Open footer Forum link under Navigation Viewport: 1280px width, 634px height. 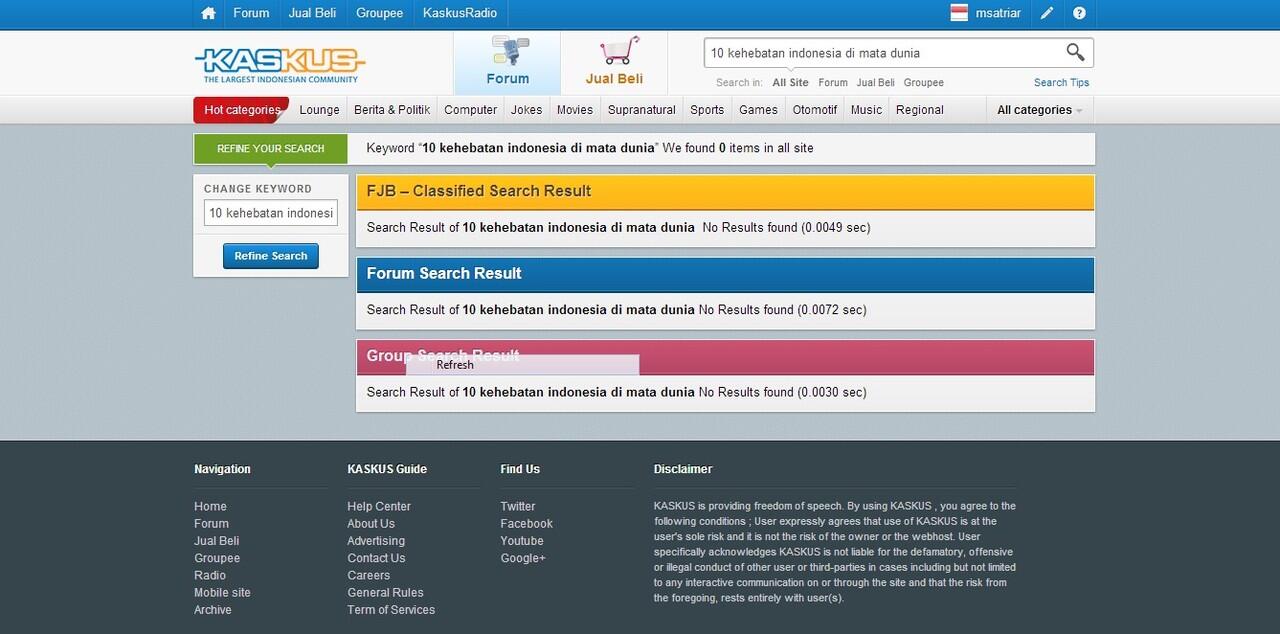tap(211, 524)
